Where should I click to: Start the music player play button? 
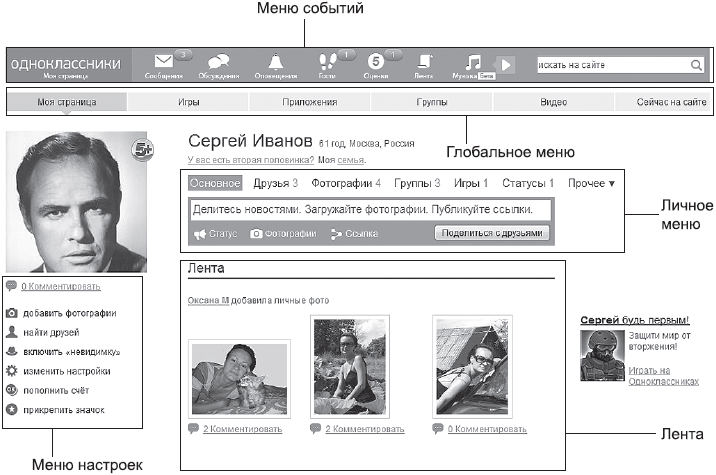pos(505,65)
